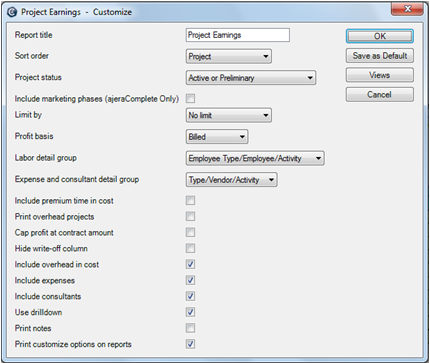
Task: Open Expense and consultant detail group dropdown
Action: (x=231, y=180)
